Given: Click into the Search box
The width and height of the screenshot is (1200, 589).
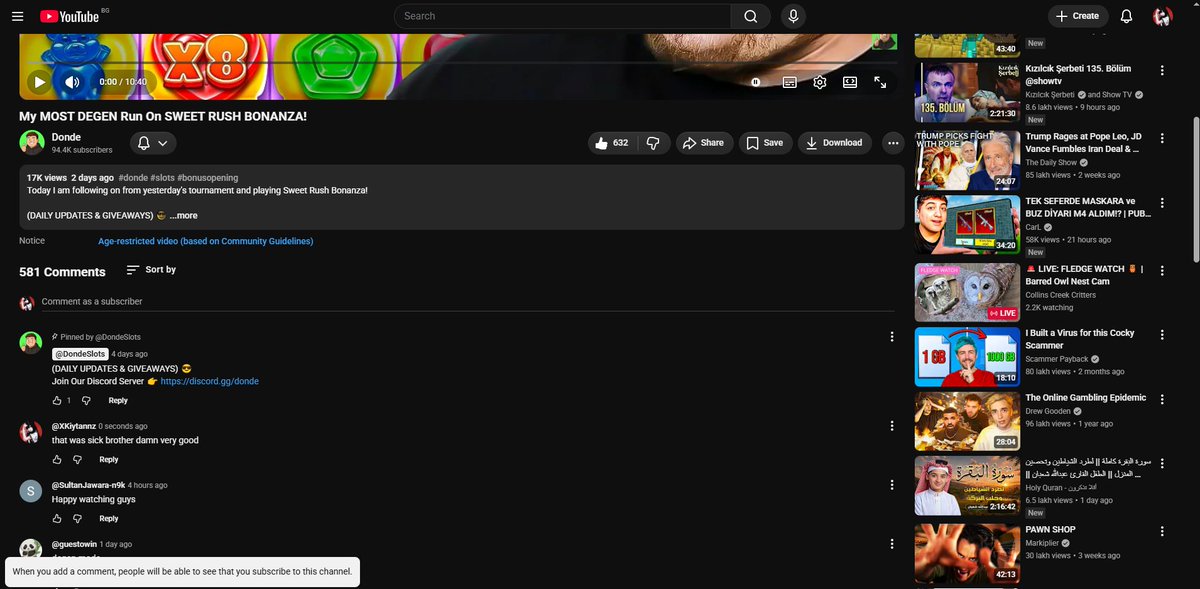Looking at the screenshot, I should point(562,16).
